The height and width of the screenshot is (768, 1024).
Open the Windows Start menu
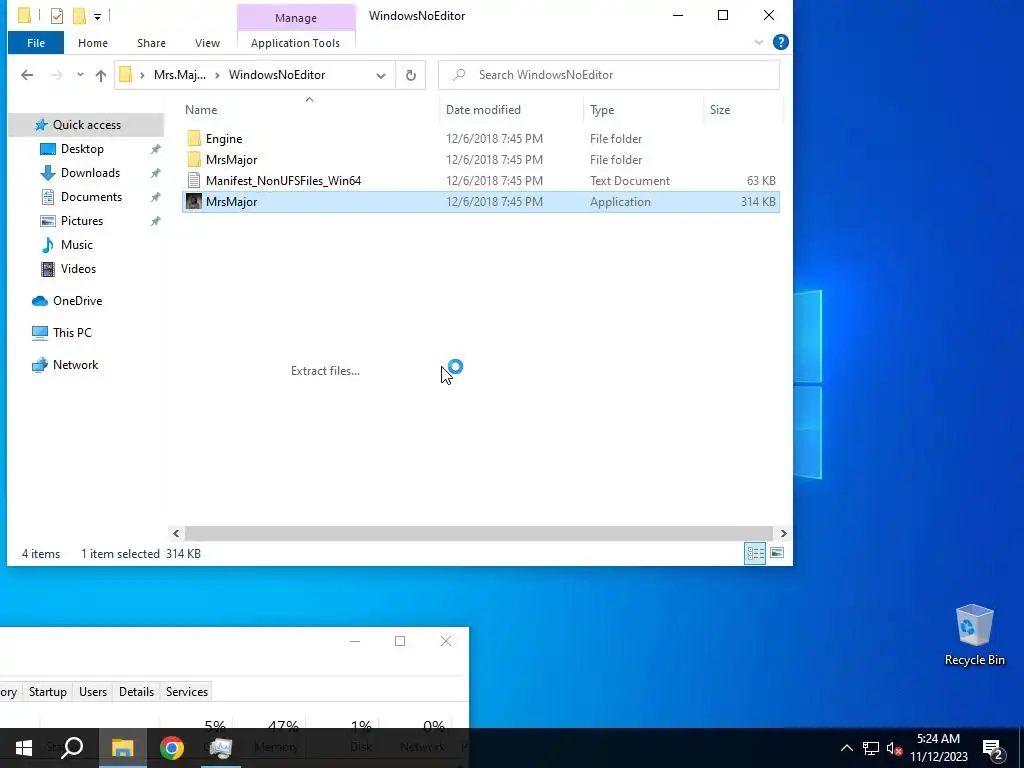pos(24,748)
